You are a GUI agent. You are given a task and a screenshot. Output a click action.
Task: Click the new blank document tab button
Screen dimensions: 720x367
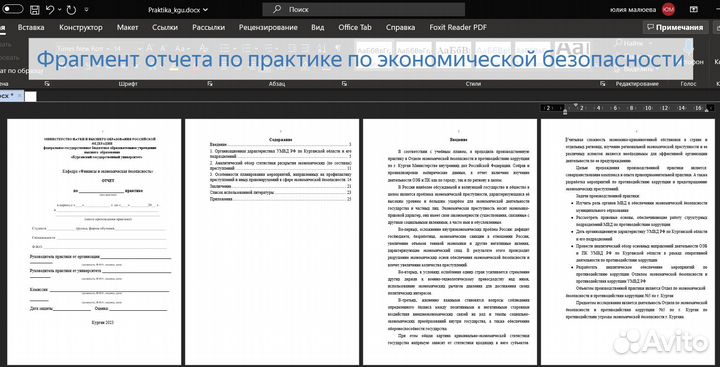click(30, 96)
